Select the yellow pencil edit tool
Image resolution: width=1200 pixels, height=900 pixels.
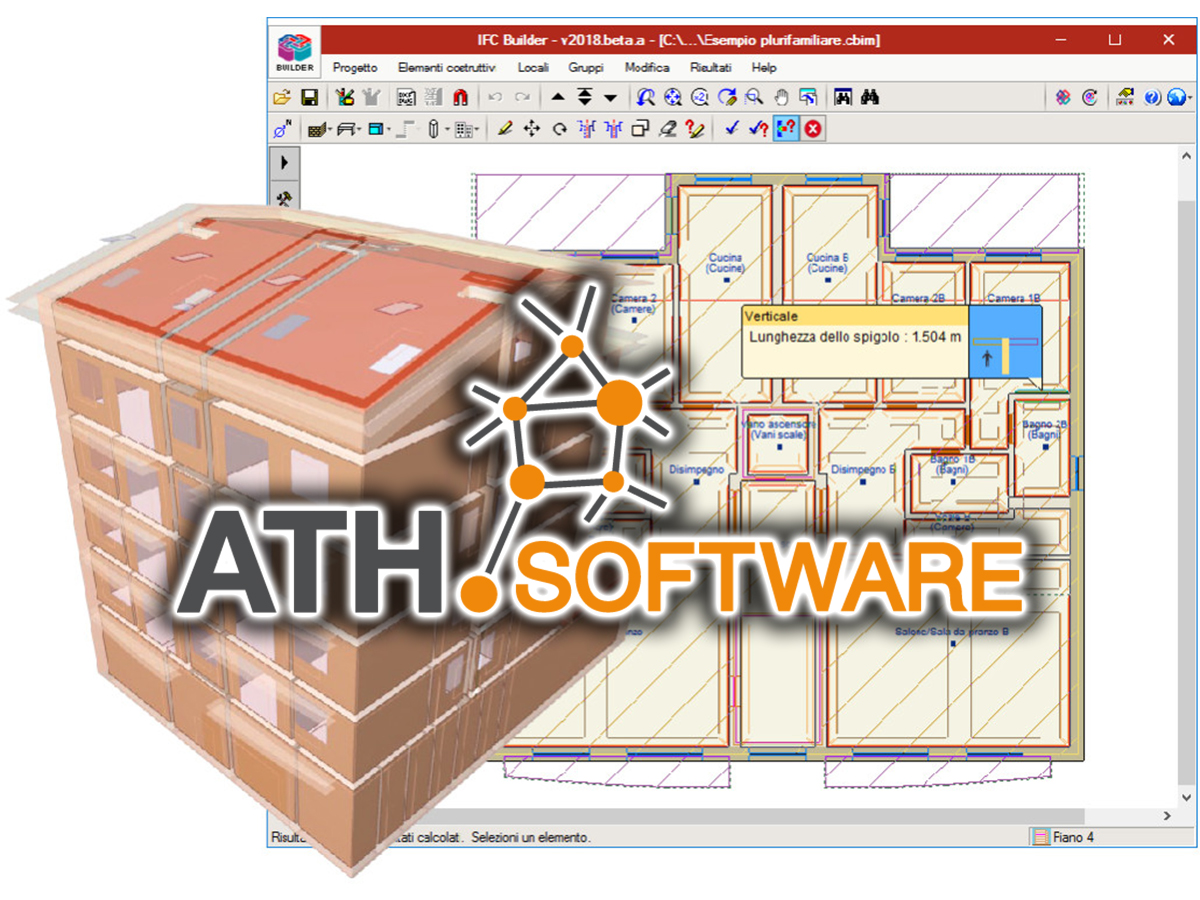505,129
